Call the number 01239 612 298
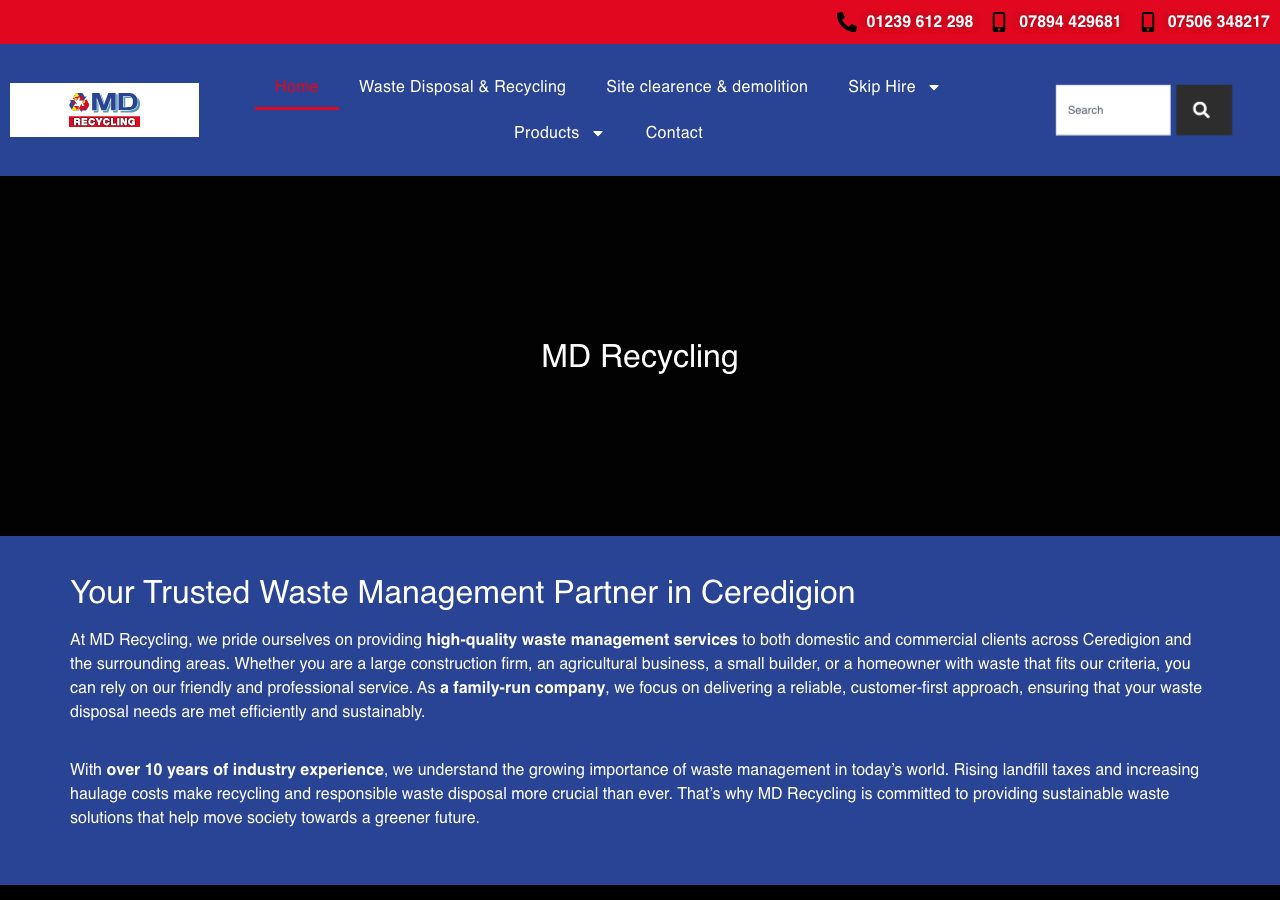1280x900 pixels. click(919, 22)
